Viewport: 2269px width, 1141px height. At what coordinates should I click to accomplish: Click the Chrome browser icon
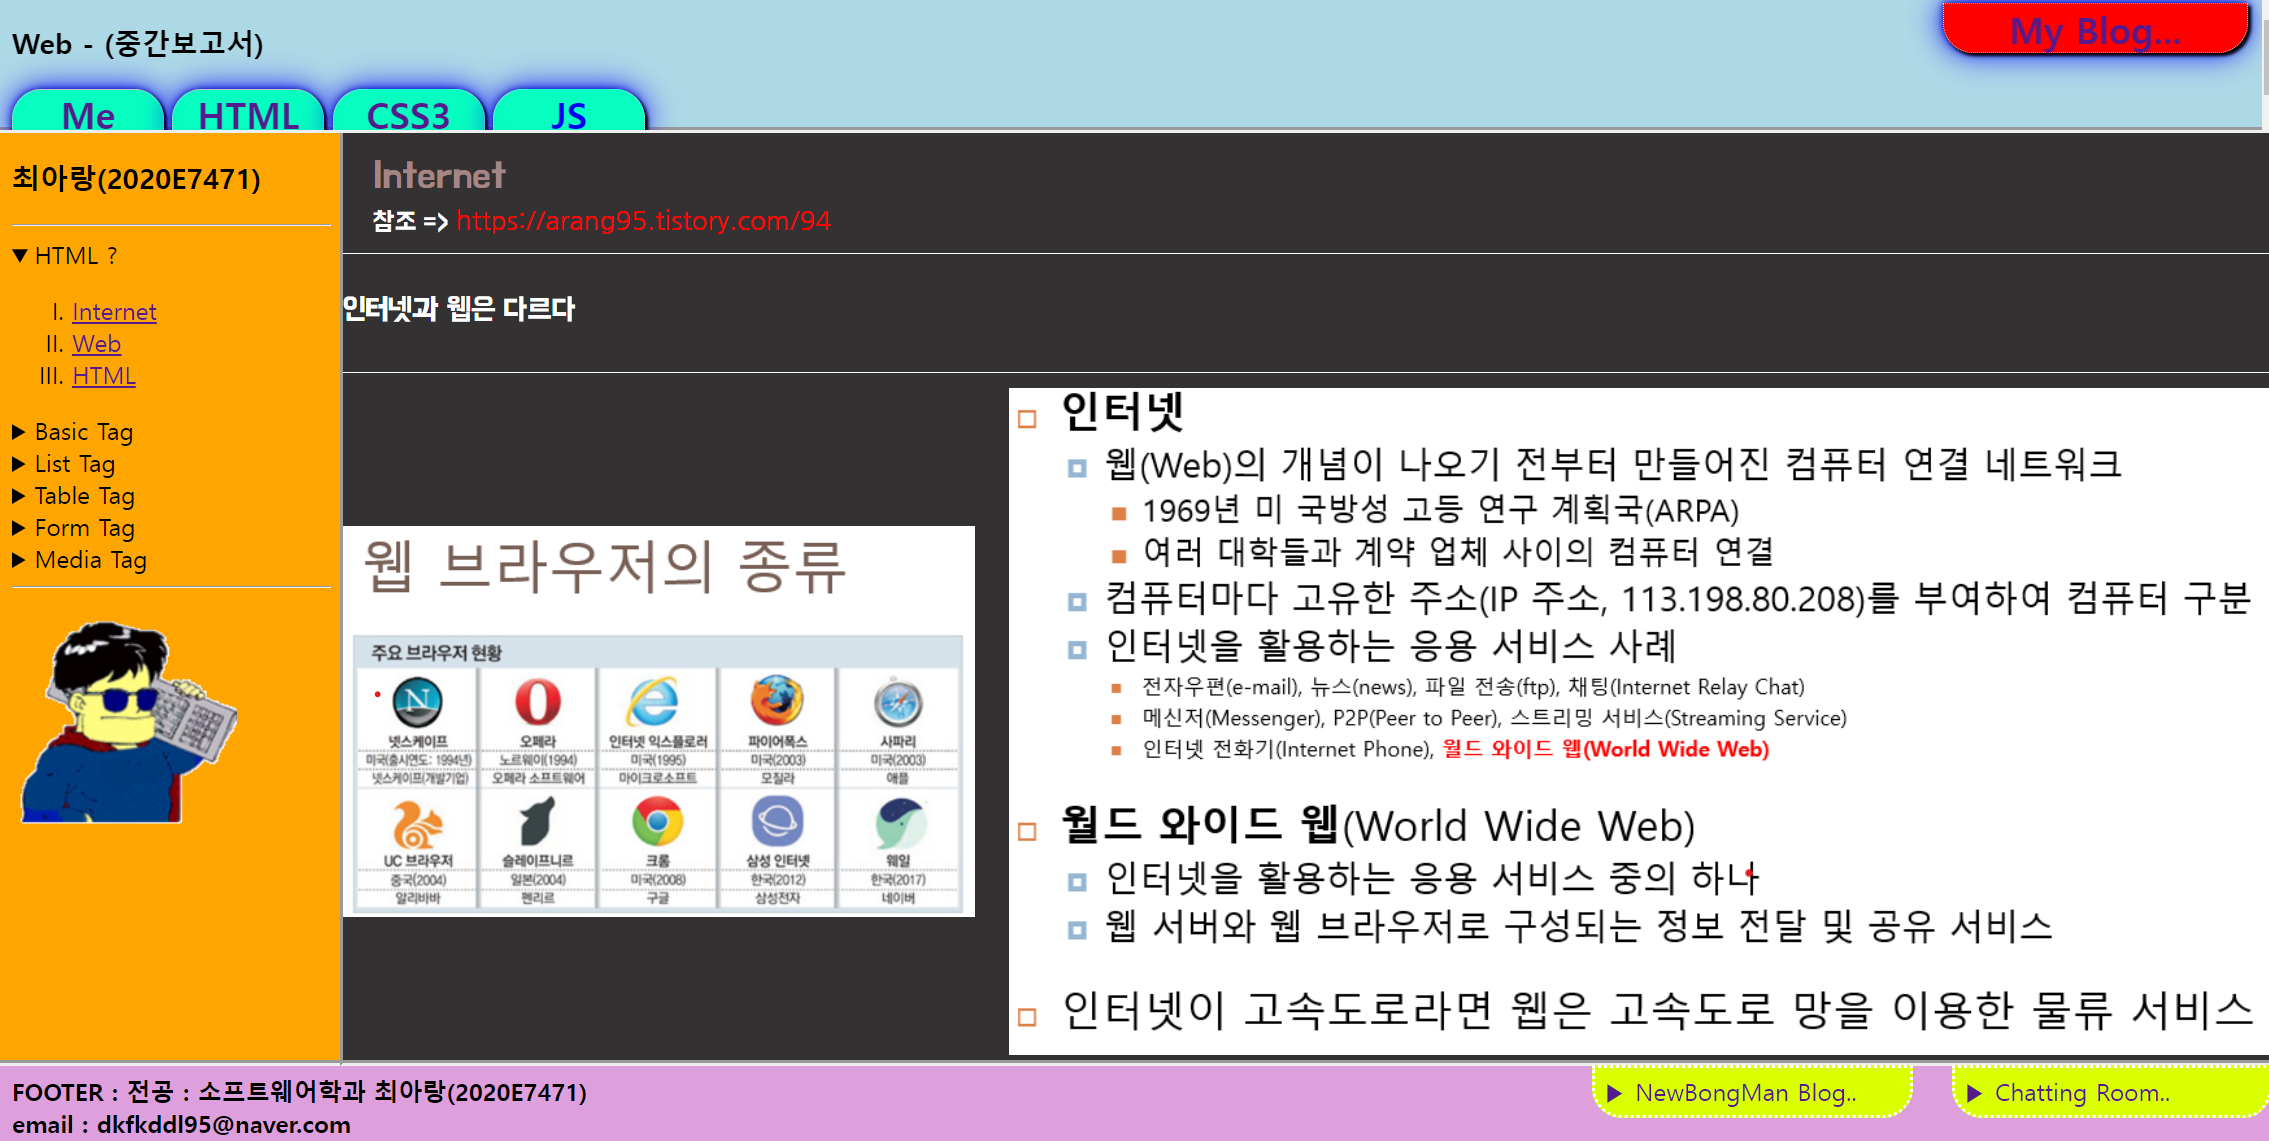(x=657, y=823)
